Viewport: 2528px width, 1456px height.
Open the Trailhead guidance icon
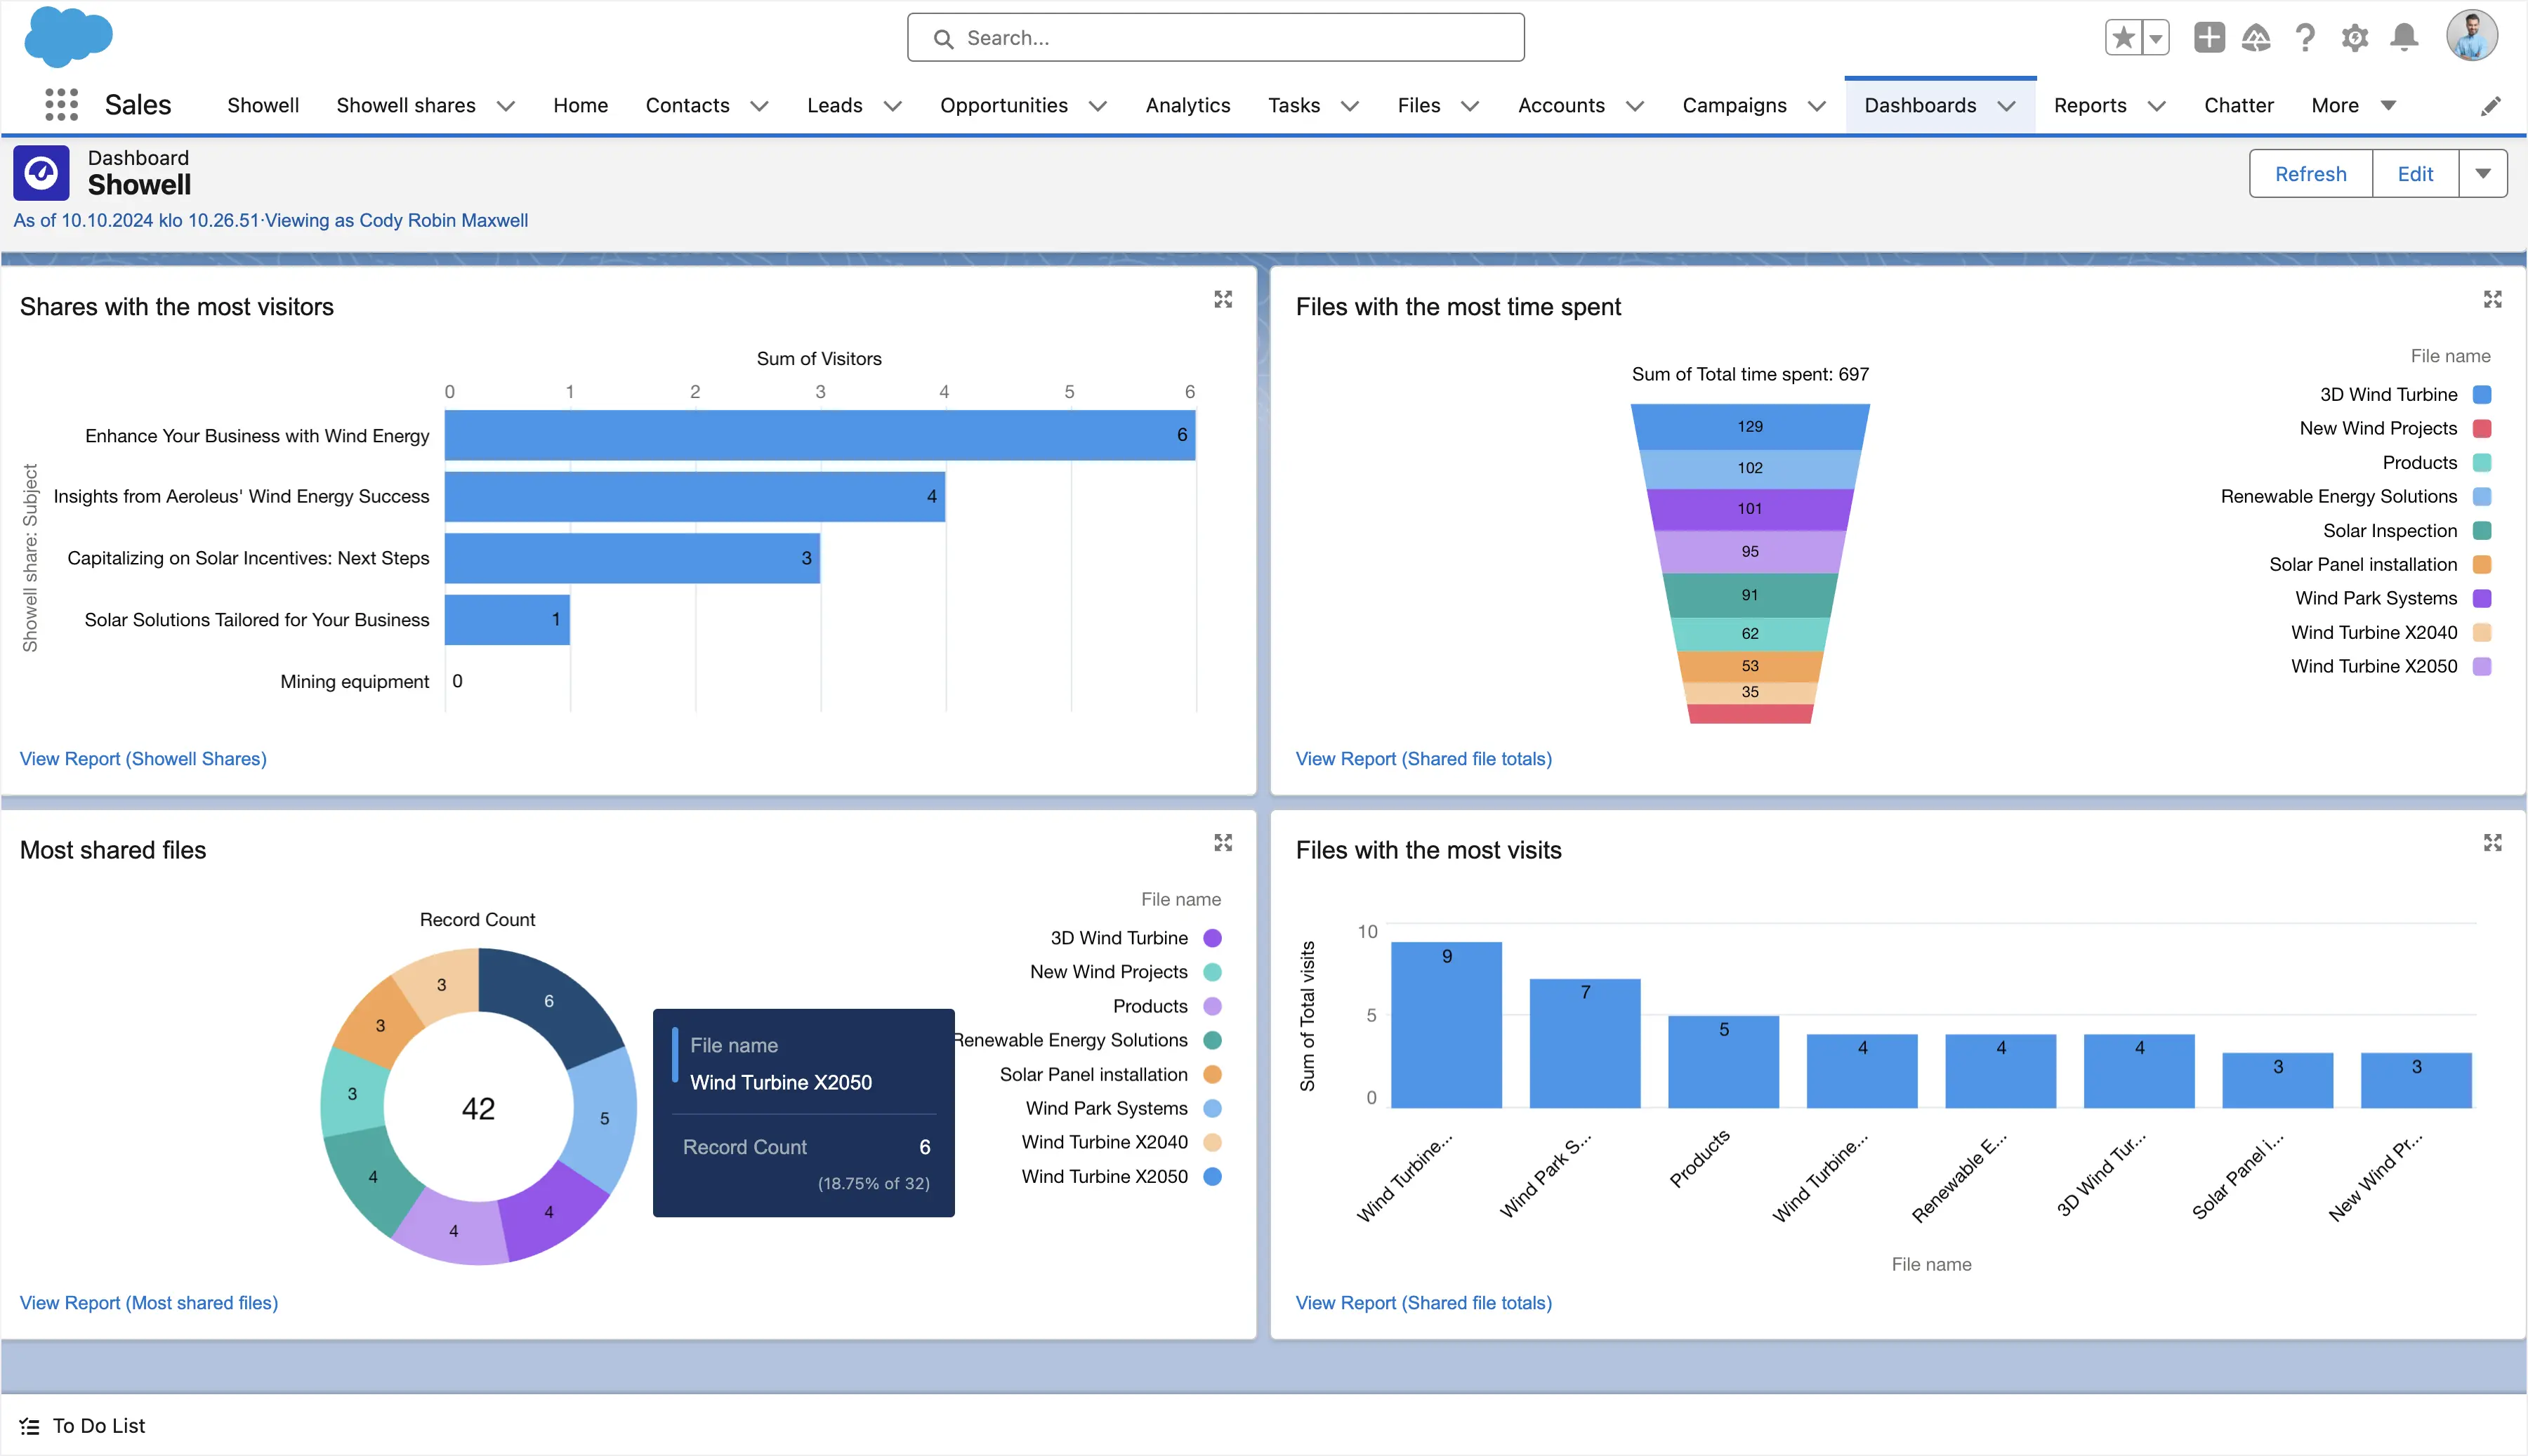(x=2256, y=38)
